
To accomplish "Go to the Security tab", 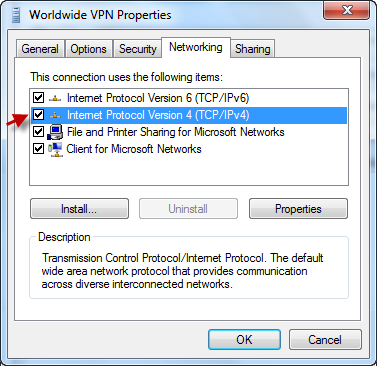I will coord(138,49).
